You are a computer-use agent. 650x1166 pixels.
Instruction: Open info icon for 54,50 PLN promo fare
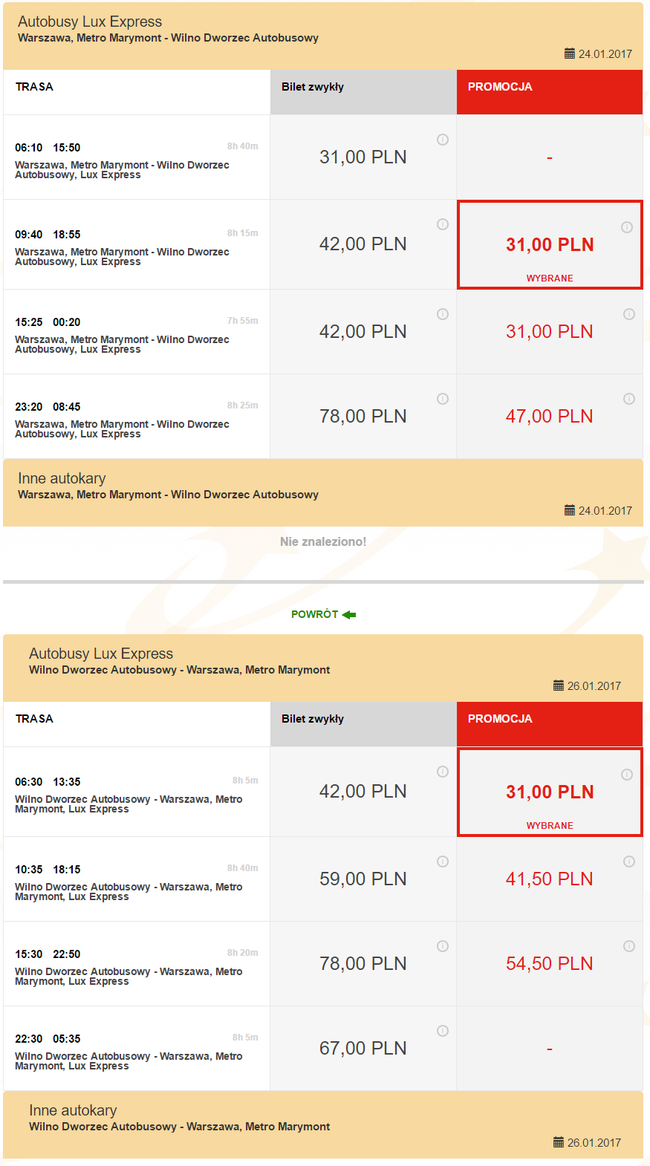coord(629,946)
